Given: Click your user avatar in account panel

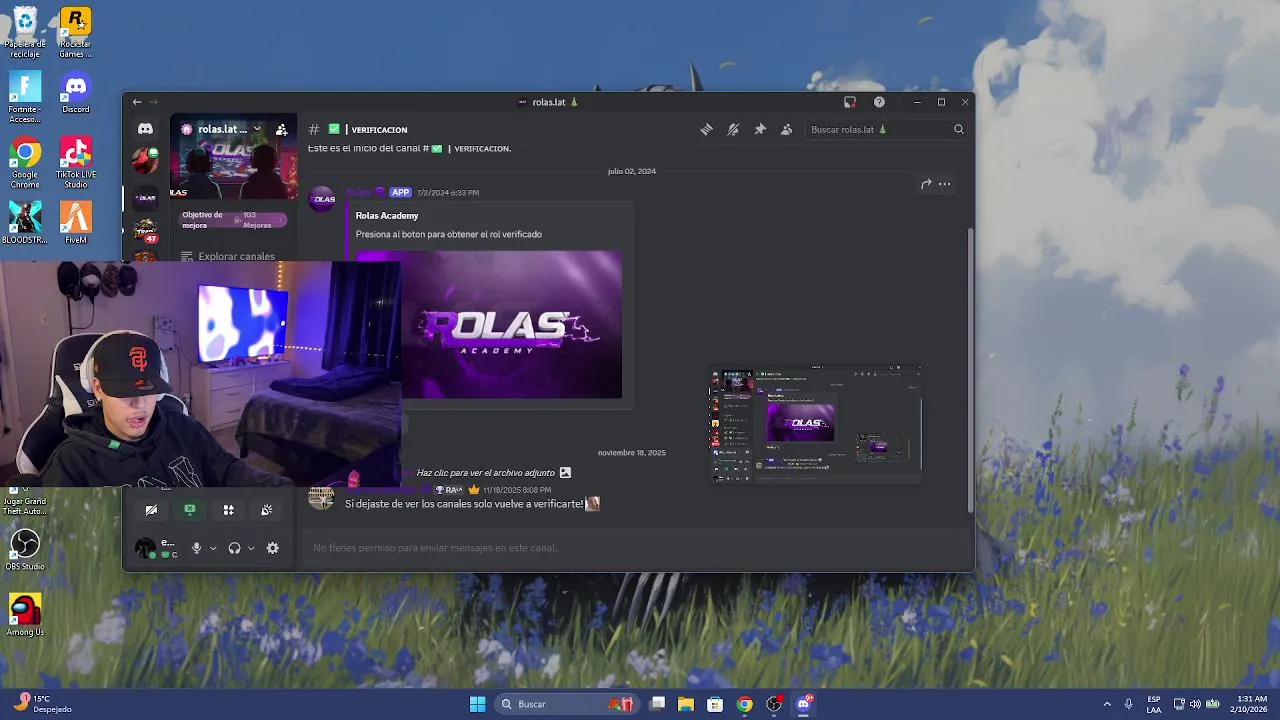Looking at the screenshot, I should coord(145,548).
